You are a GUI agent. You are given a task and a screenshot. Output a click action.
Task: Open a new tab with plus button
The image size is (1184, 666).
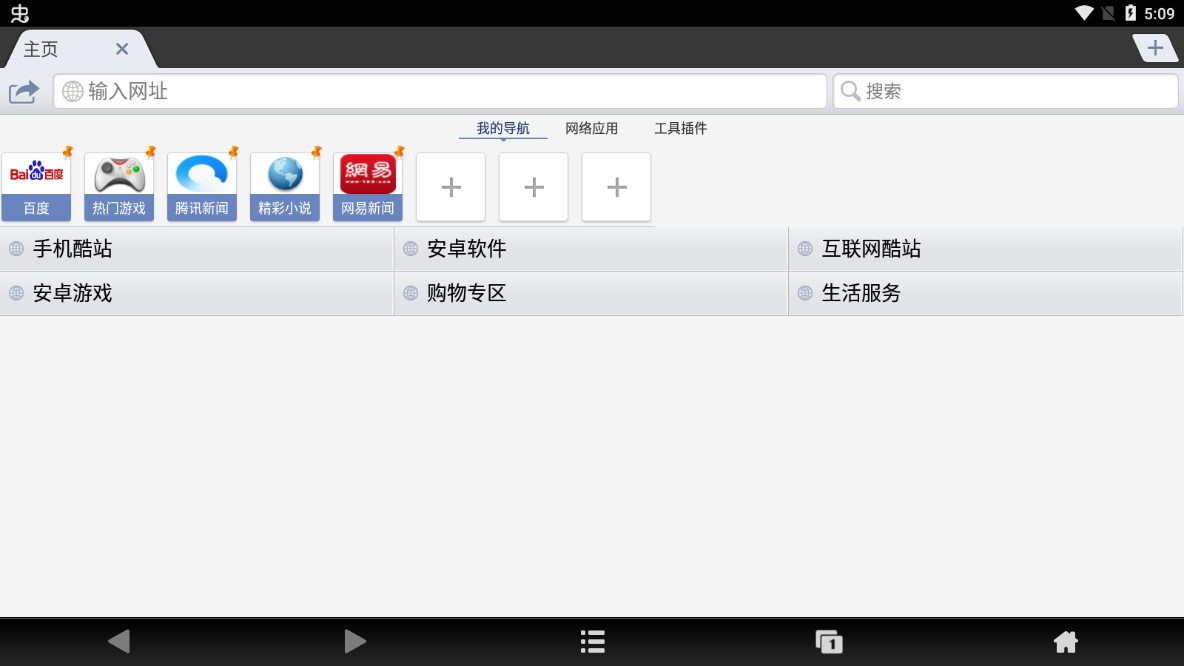click(x=1155, y=48)
